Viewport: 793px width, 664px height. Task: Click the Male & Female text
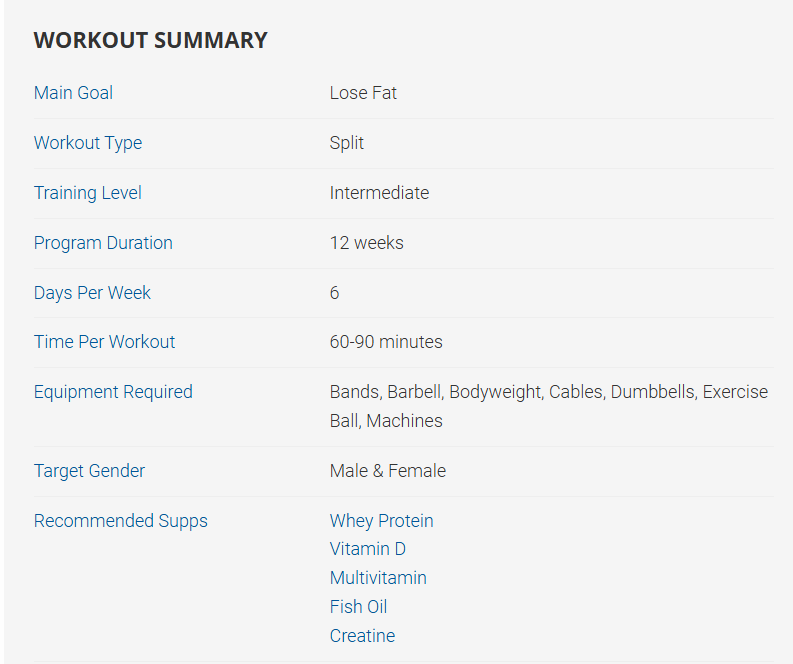coord(388,471)
